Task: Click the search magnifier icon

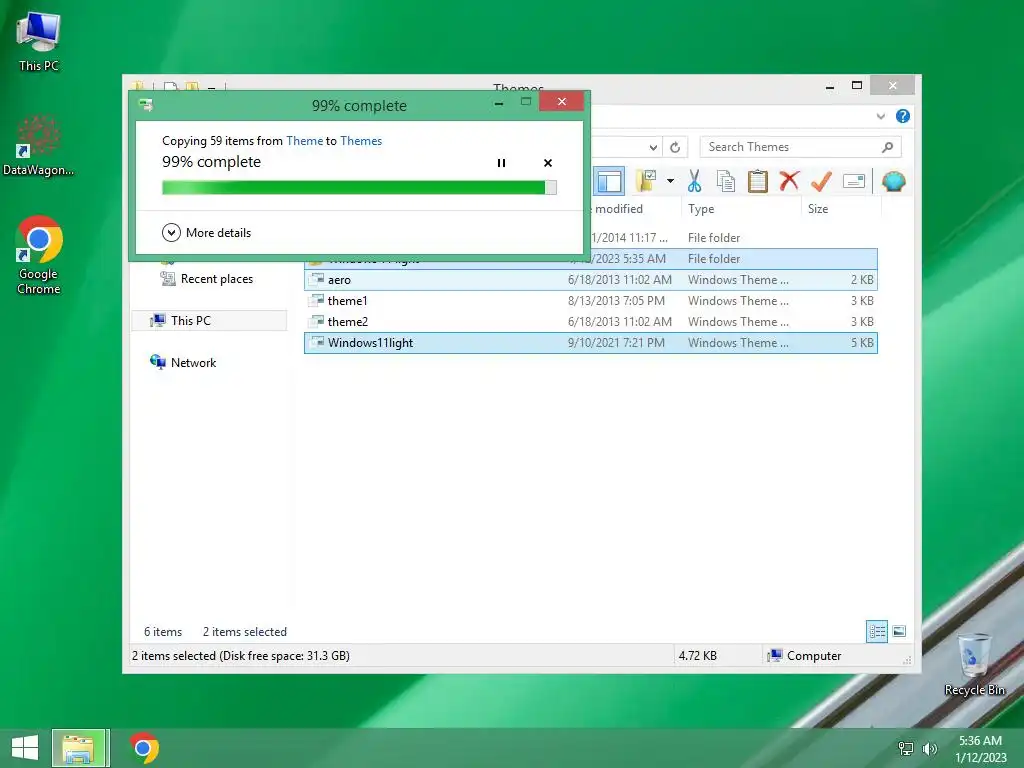Action: coord(888,147)
